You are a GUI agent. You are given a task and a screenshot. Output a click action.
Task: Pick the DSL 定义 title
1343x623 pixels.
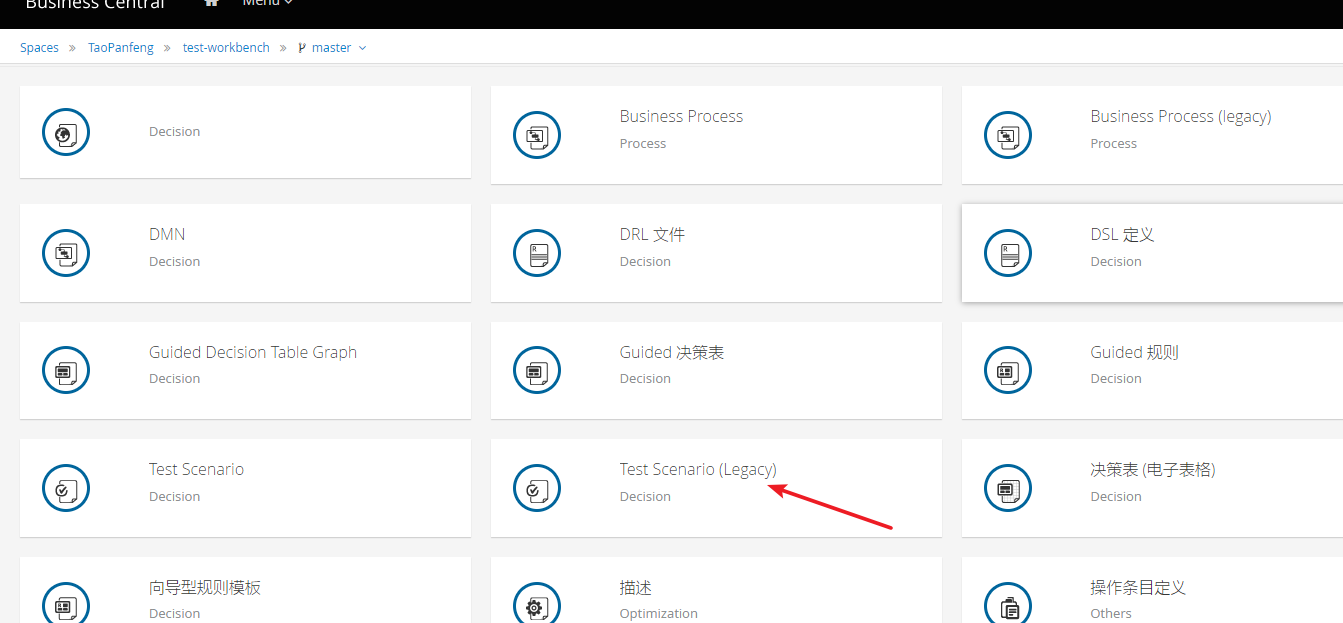(1122, 234)
